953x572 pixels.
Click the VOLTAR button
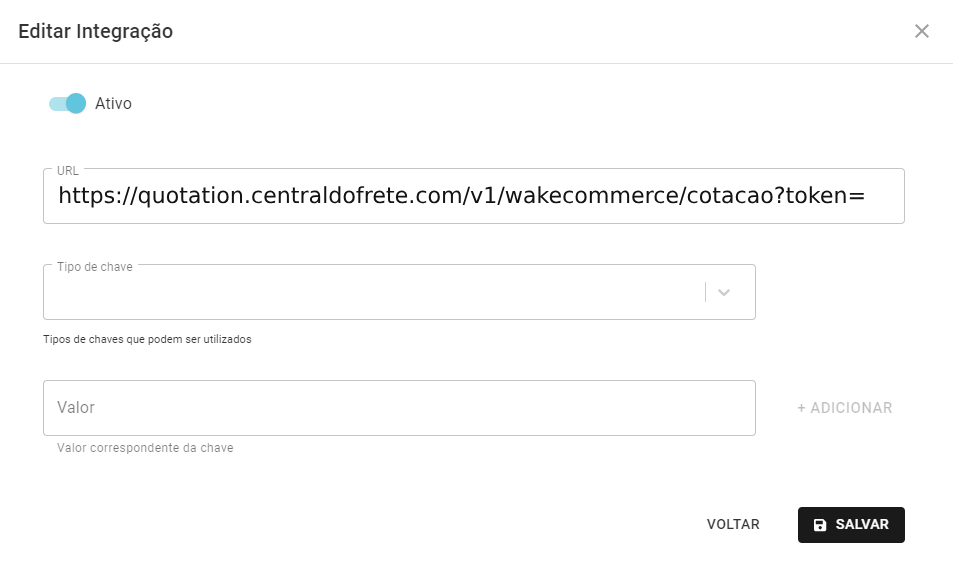coord(733,525)
